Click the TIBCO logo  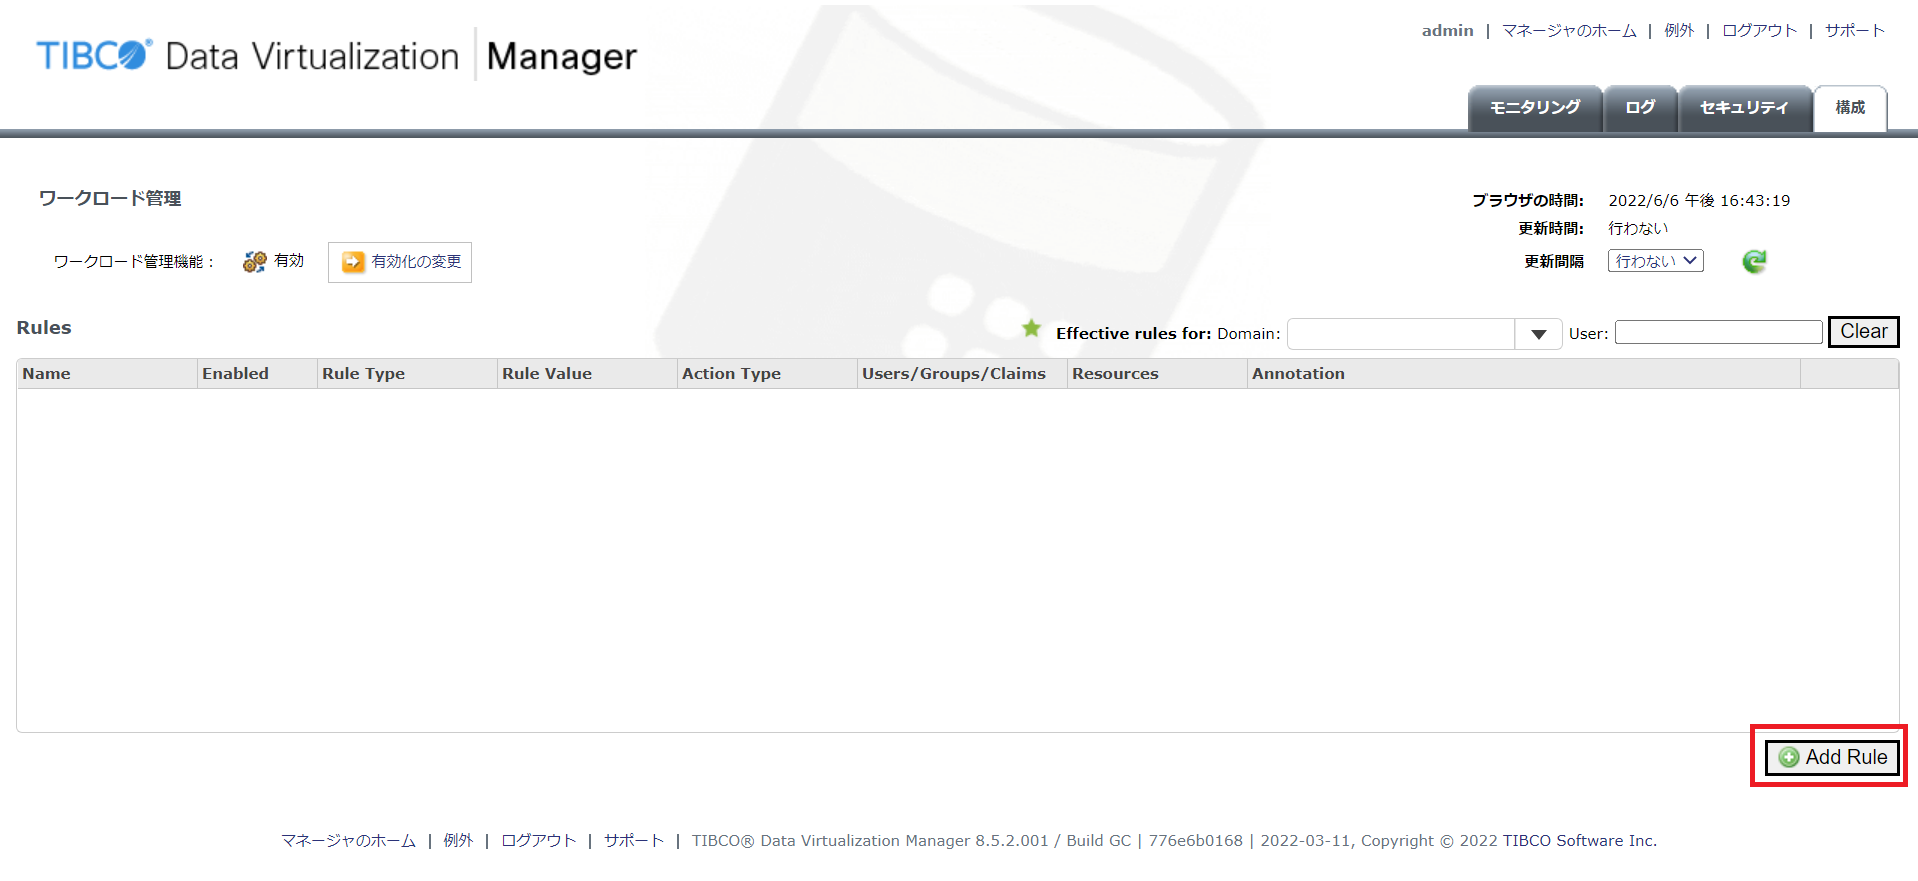pyautogui.click(x=94, y=55)
